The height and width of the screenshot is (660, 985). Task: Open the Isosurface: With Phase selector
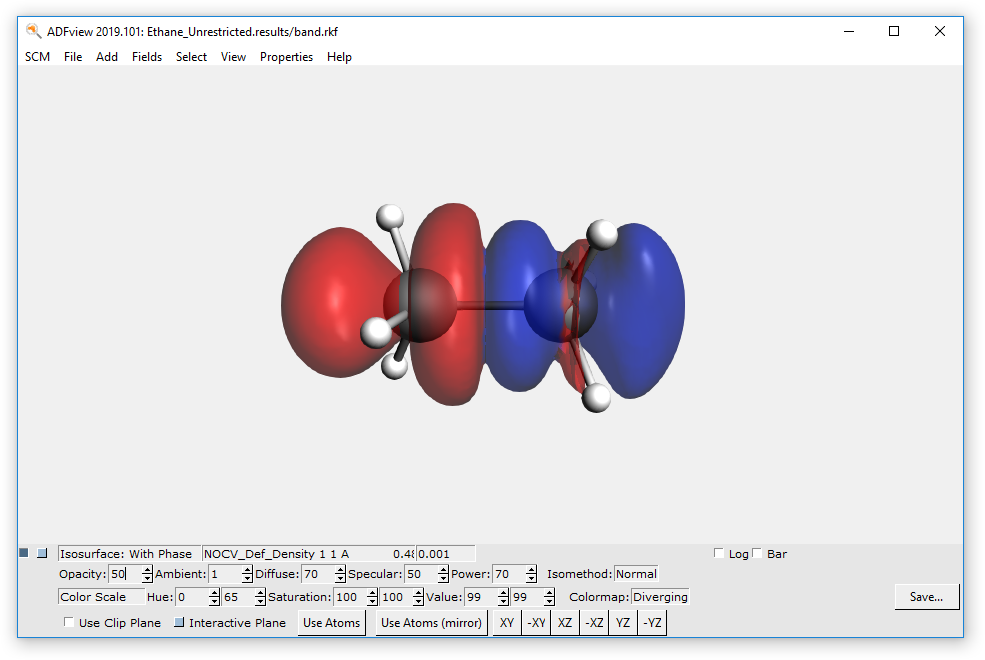click(127, 553)
